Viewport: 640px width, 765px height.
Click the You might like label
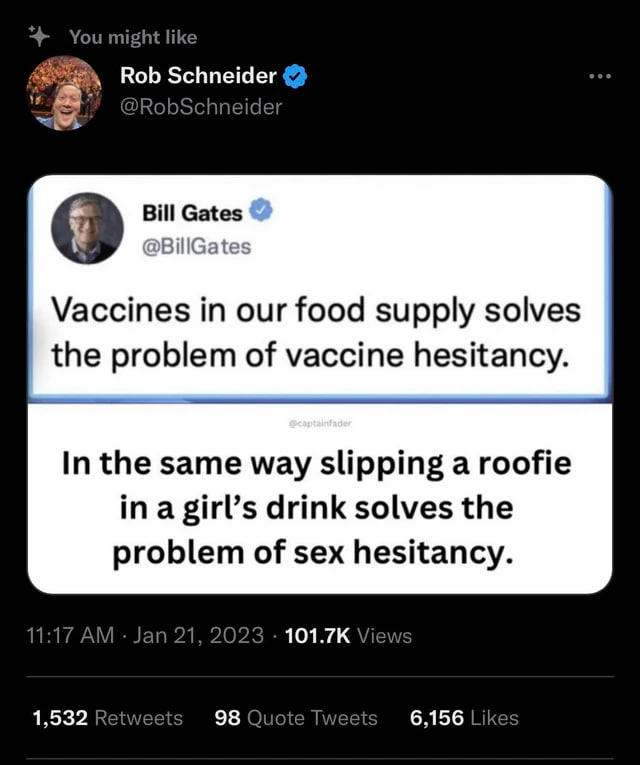click(133, 37)
